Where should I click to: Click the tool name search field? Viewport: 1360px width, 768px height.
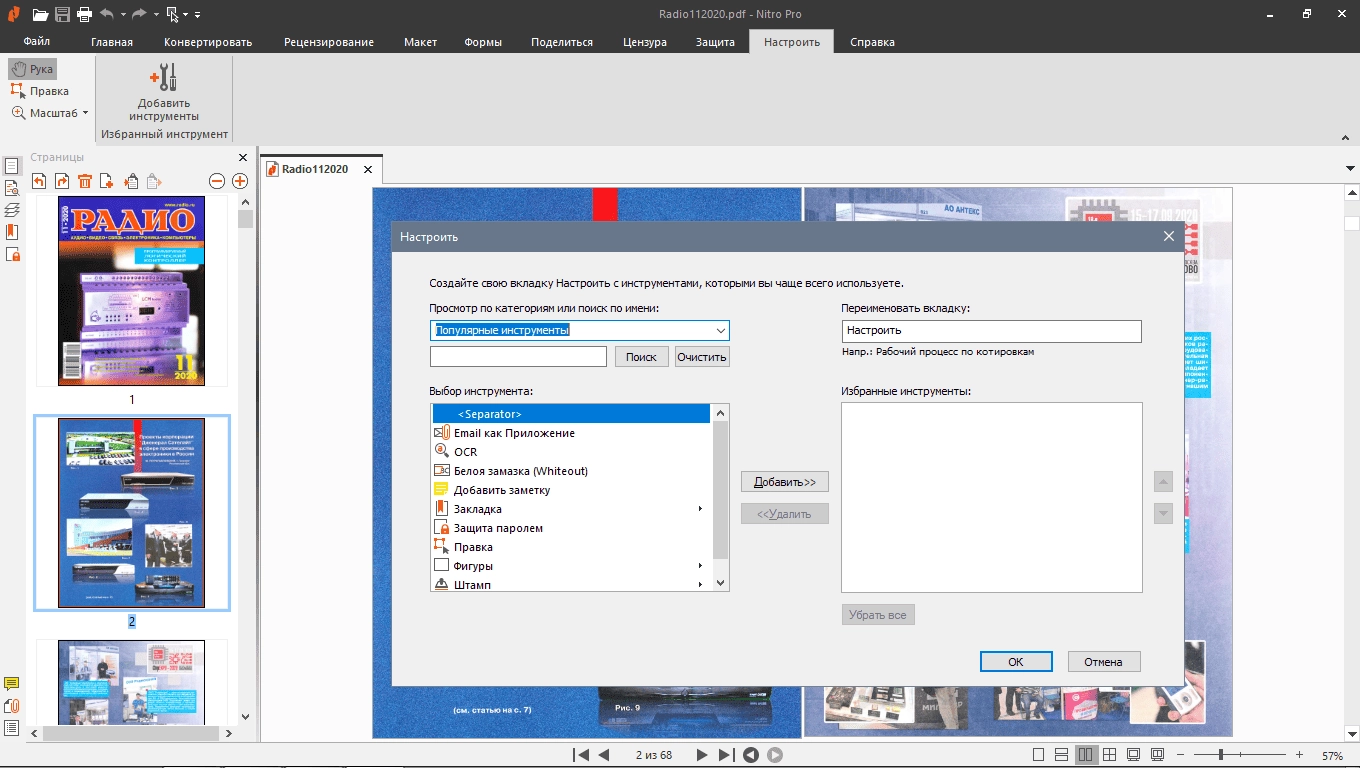point(518,357)
